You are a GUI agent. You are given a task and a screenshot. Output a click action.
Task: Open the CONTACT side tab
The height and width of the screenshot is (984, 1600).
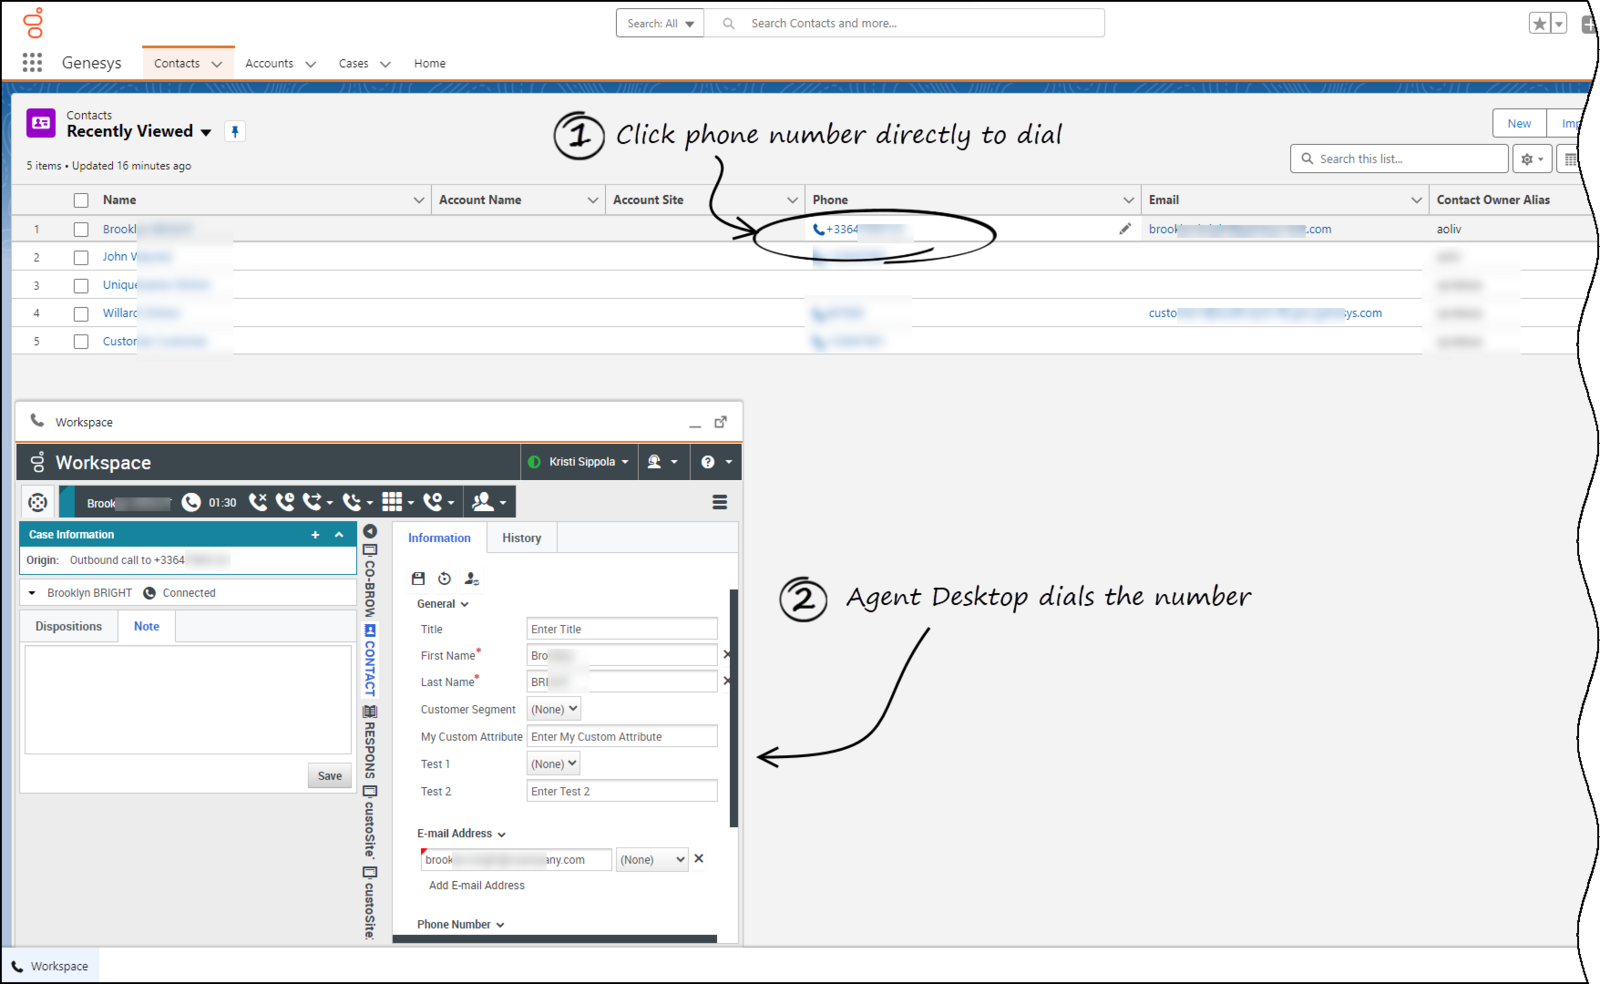tap(370, 661)
